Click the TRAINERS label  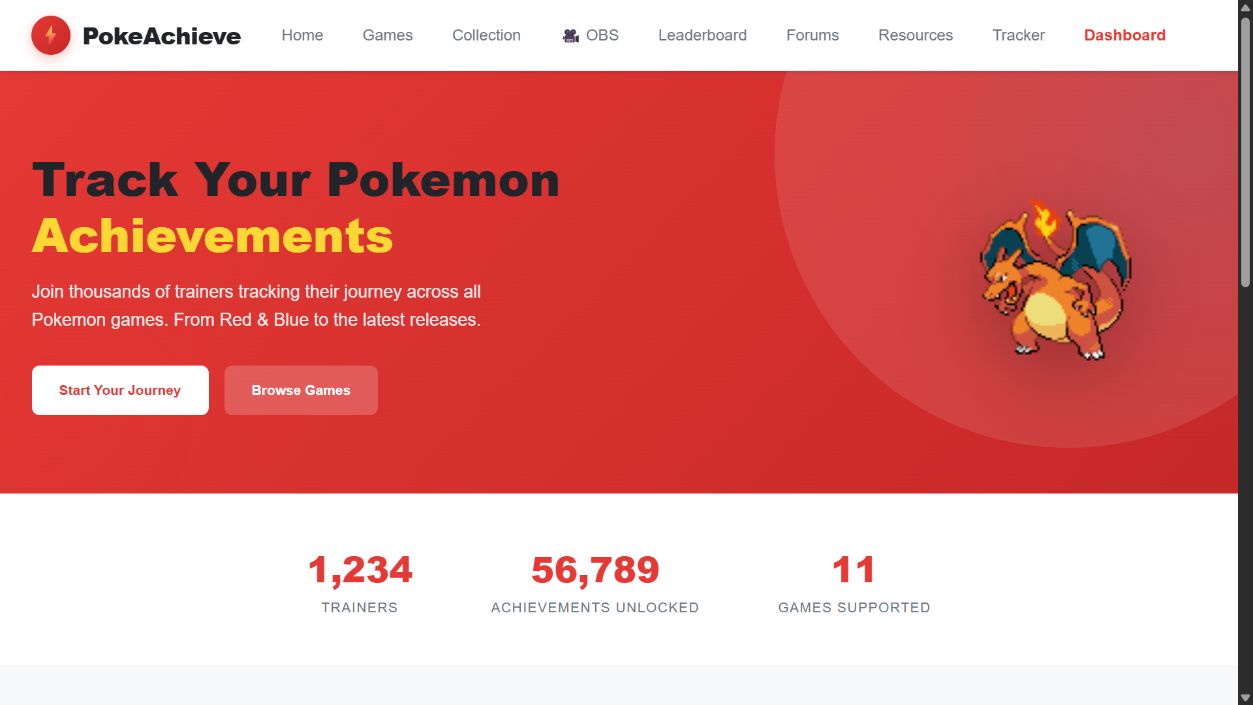tap(360, 607)
